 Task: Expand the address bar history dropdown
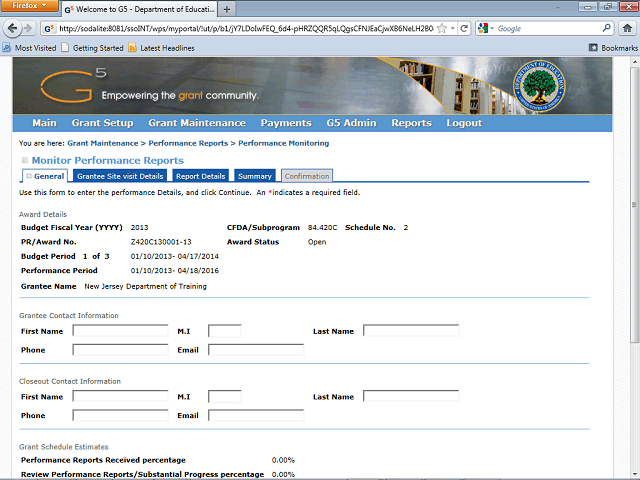452,28
